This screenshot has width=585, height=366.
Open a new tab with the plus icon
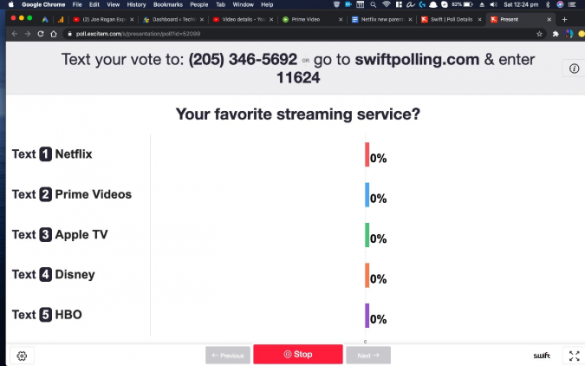[564, 19]
